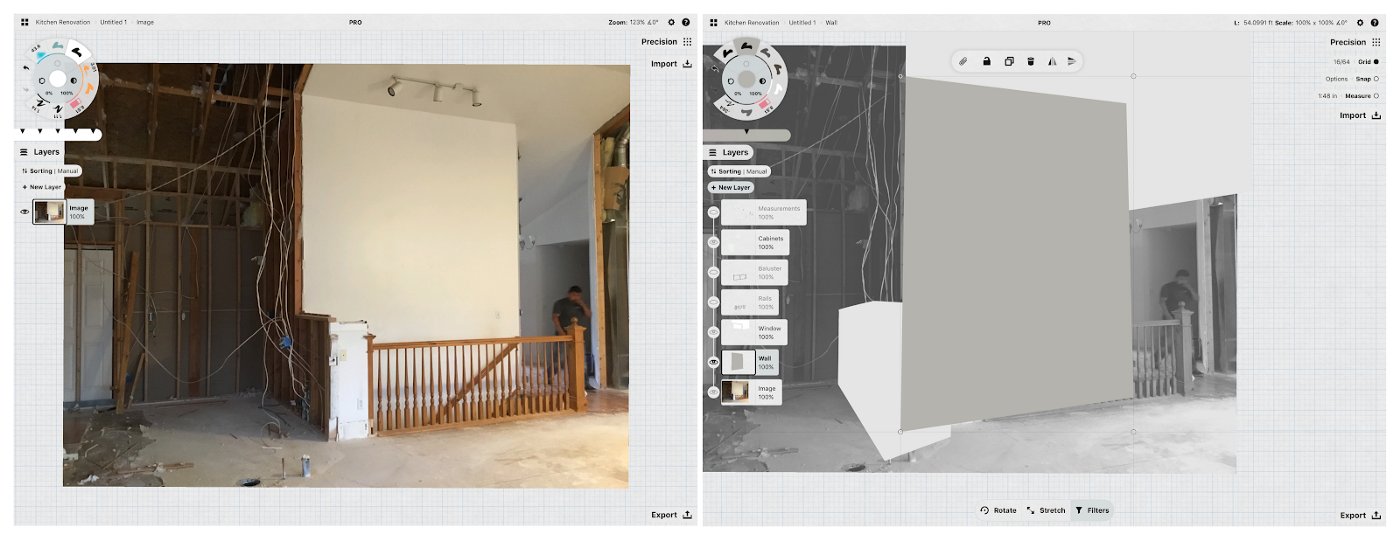Toggle the Snap option
1400x540 pixels.
(1368, 78)
